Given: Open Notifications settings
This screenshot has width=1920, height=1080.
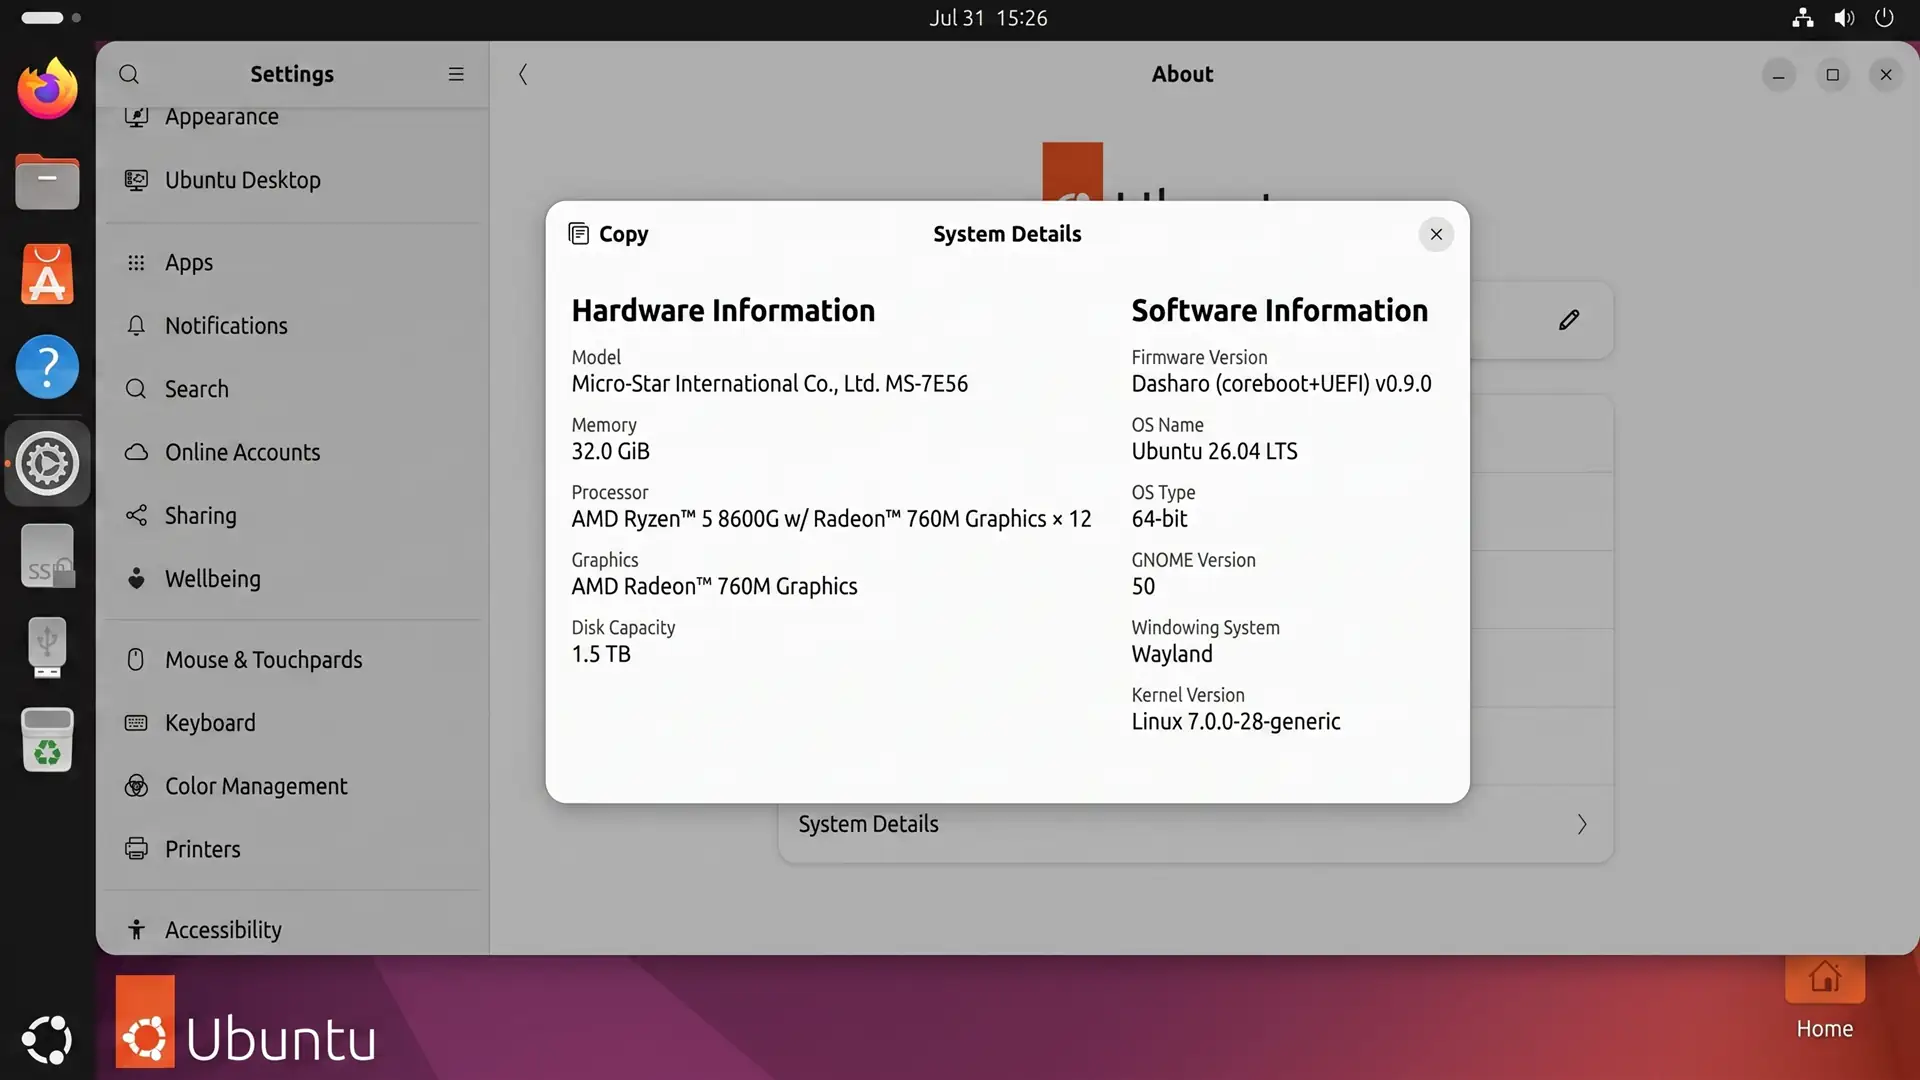Looking at the screenshot, I should [292, 325].
